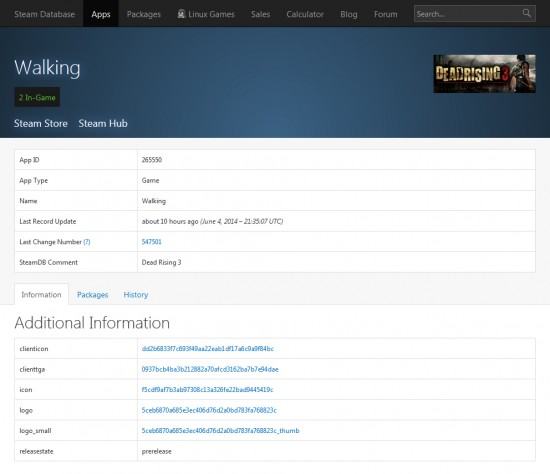
Task: Click the releasestate row label
Action: point(36,451)
